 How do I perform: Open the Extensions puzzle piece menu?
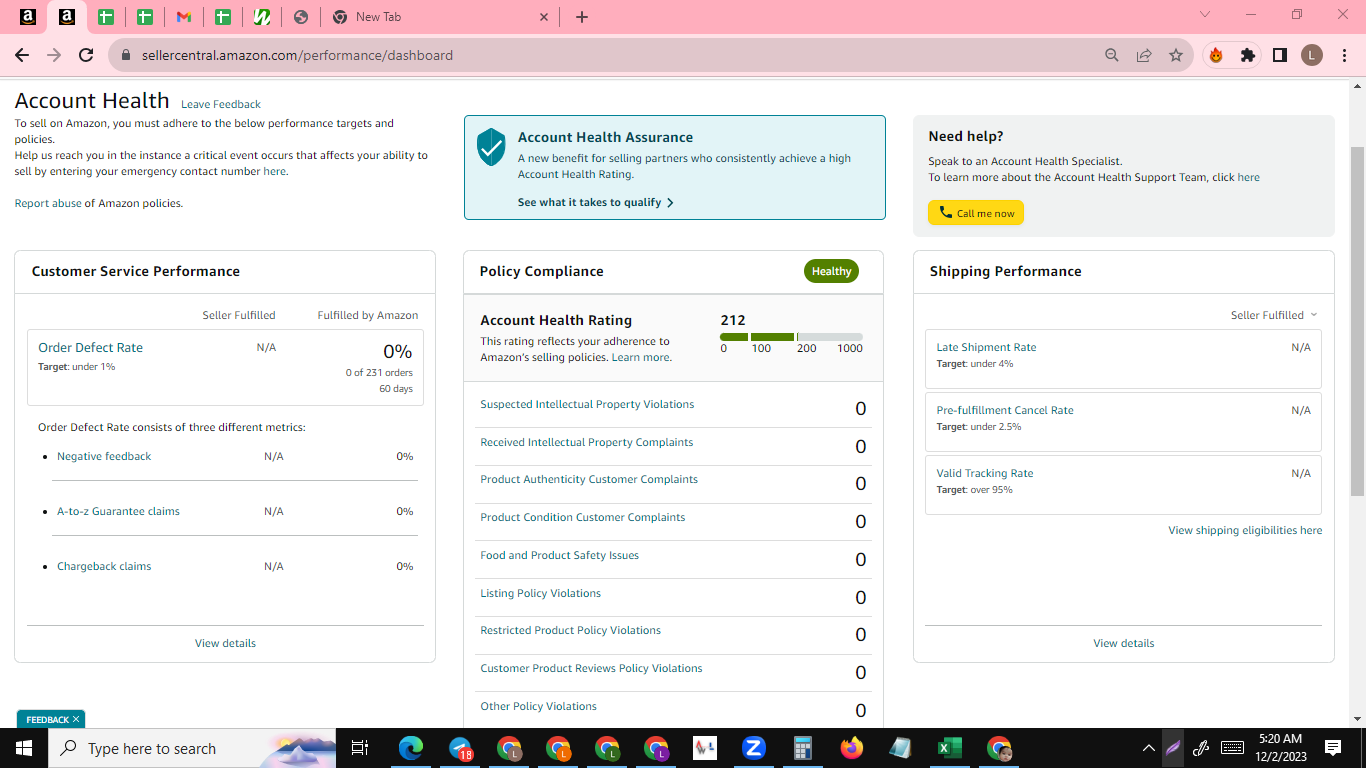(x=1247, y=55)
